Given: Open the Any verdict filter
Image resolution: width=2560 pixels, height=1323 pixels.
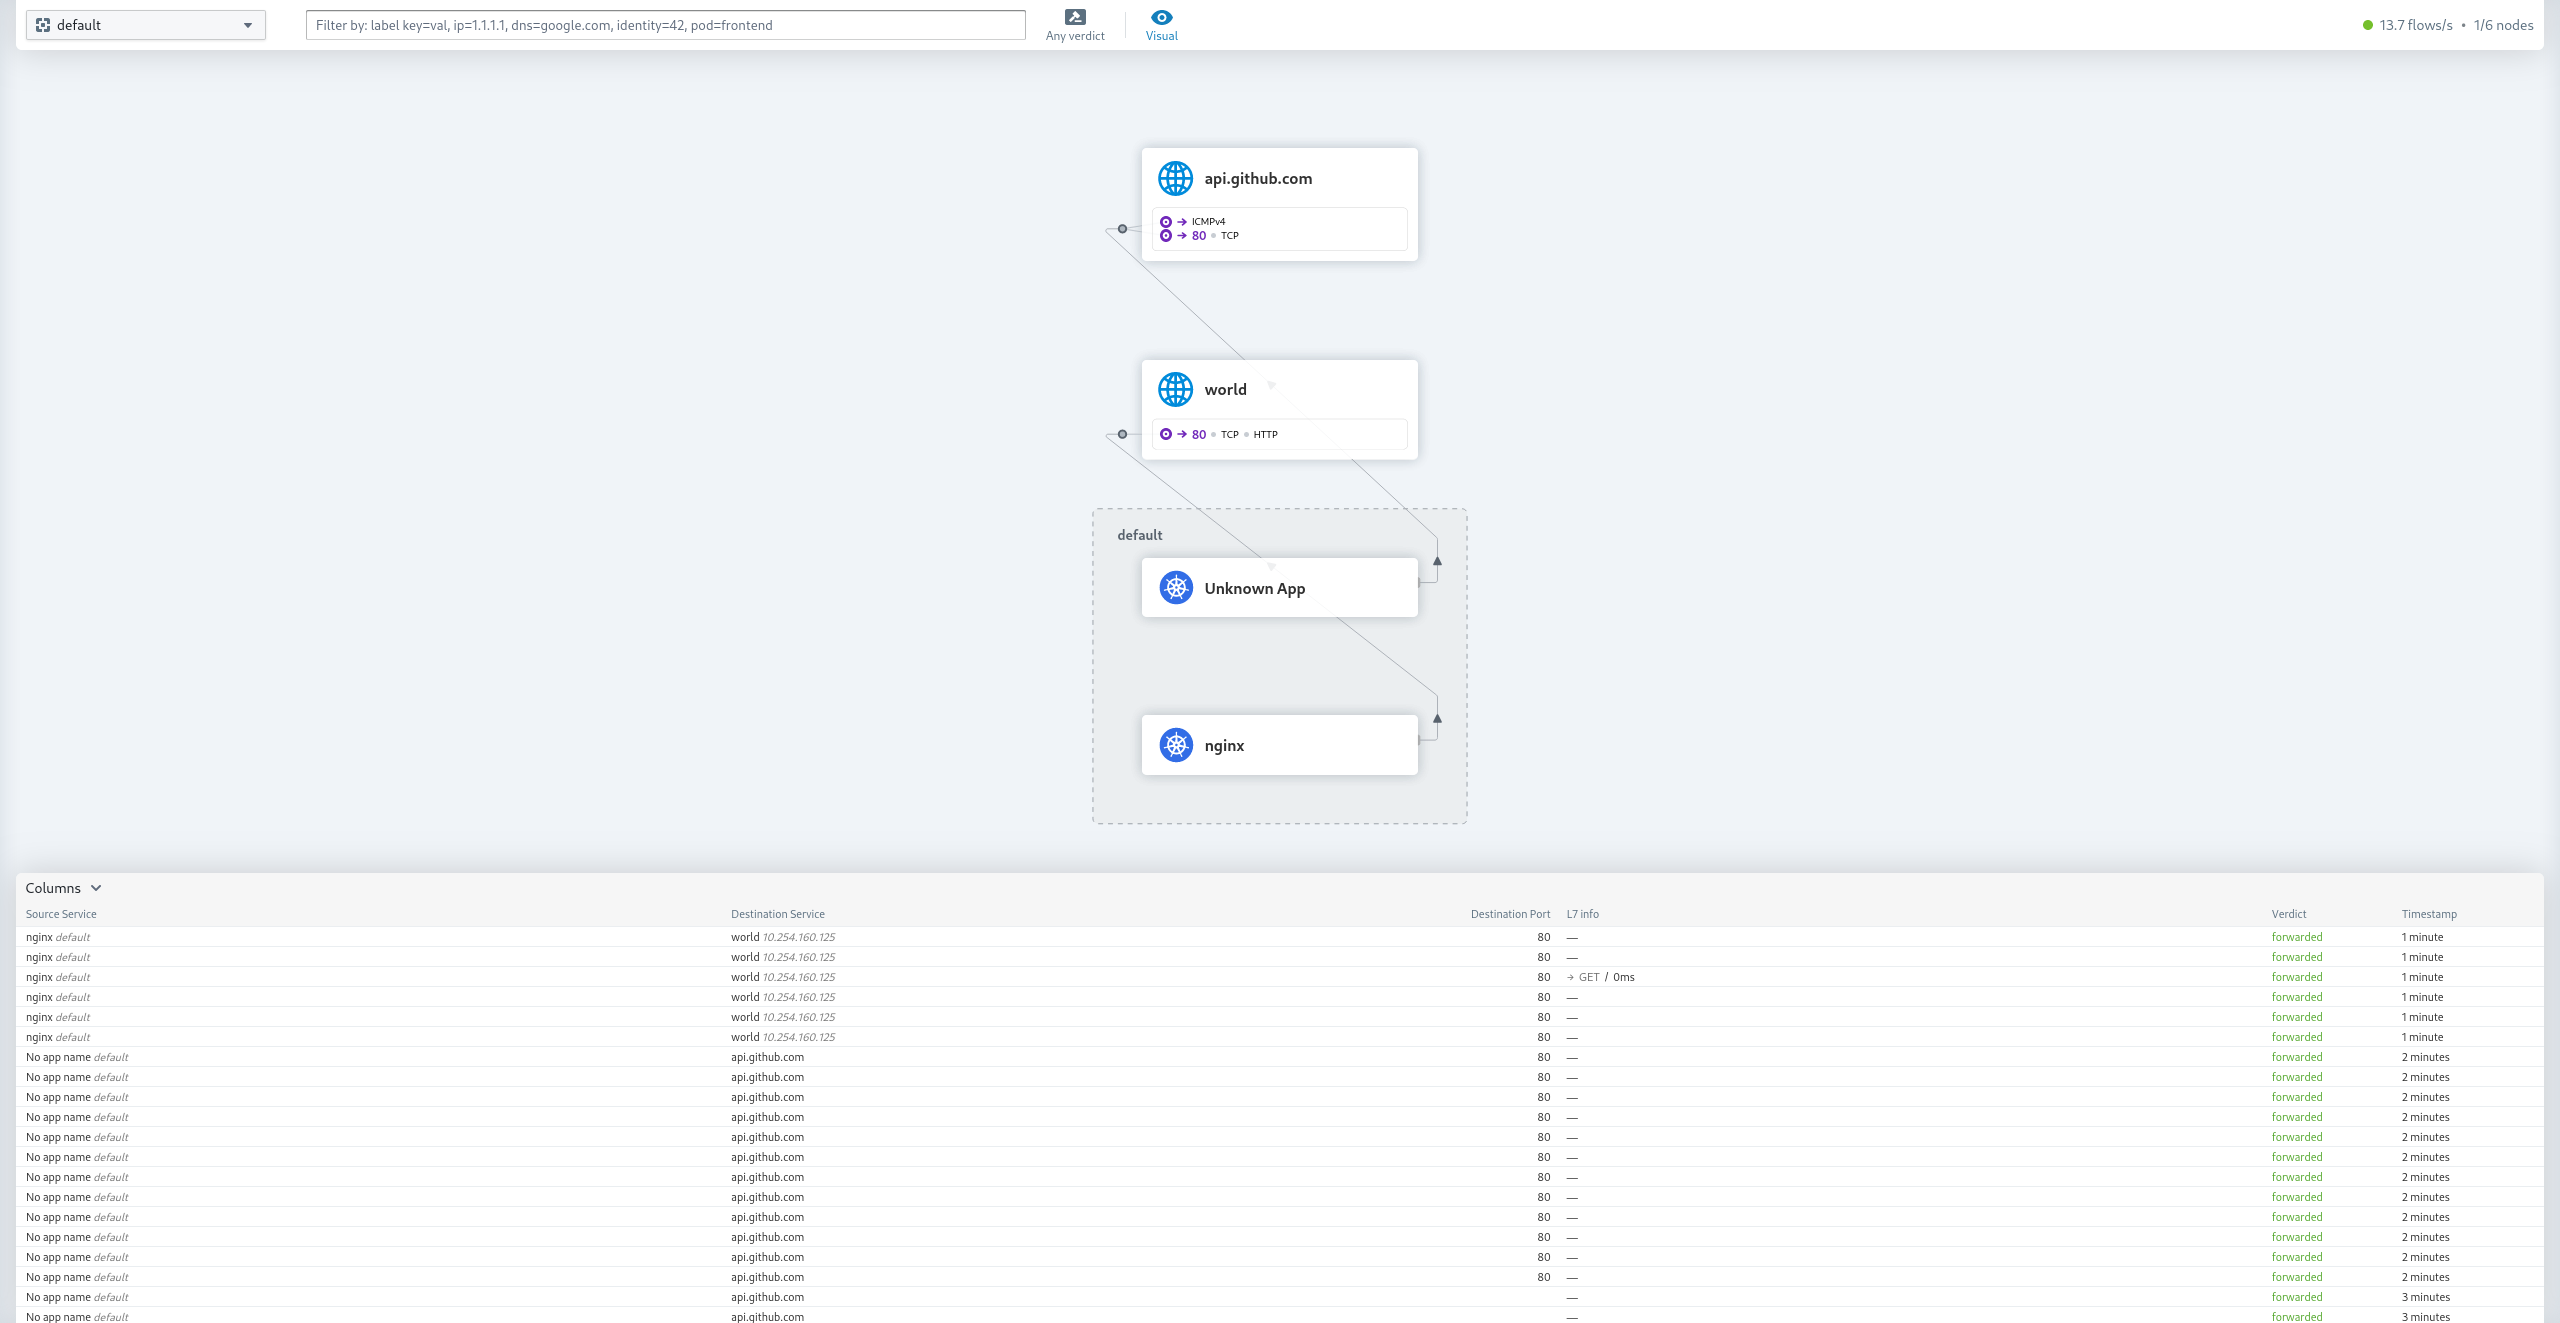Looking at the screenshot, I should pyautogui.click(x=1075, y=25).
